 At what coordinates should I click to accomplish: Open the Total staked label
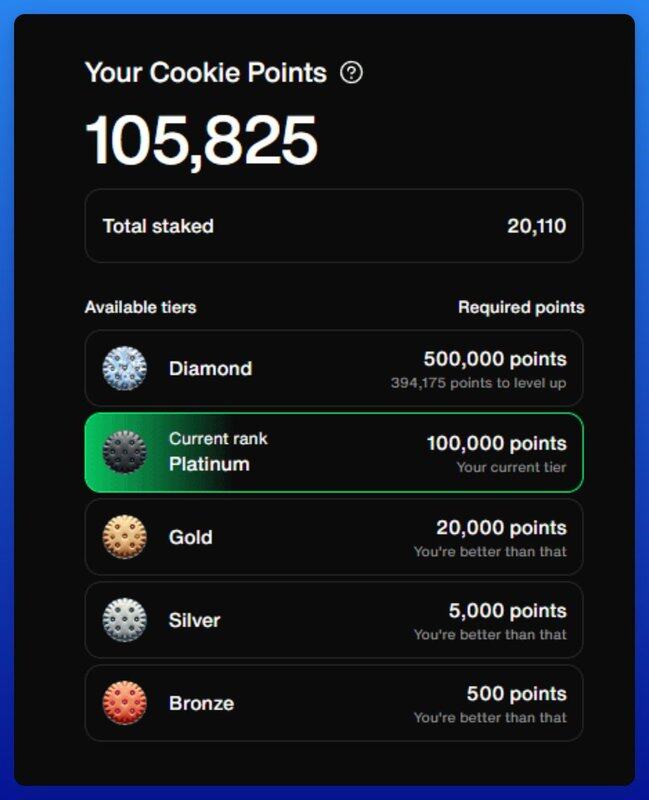pos(158,226)
